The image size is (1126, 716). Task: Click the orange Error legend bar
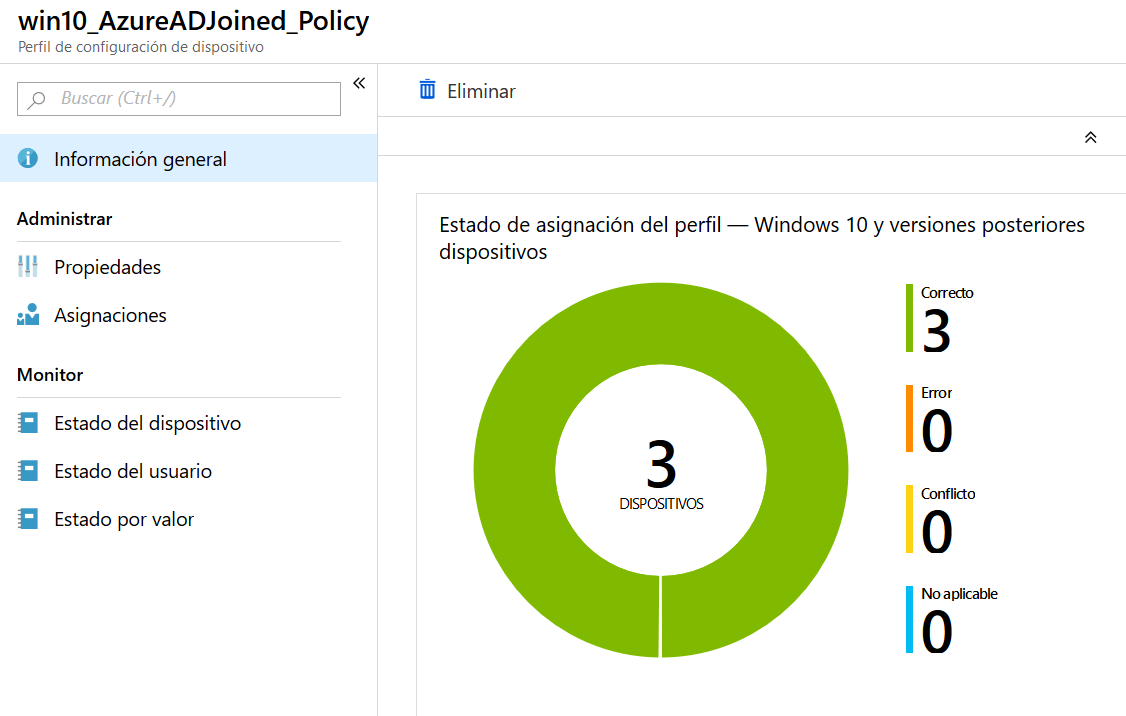coord(909,419)
